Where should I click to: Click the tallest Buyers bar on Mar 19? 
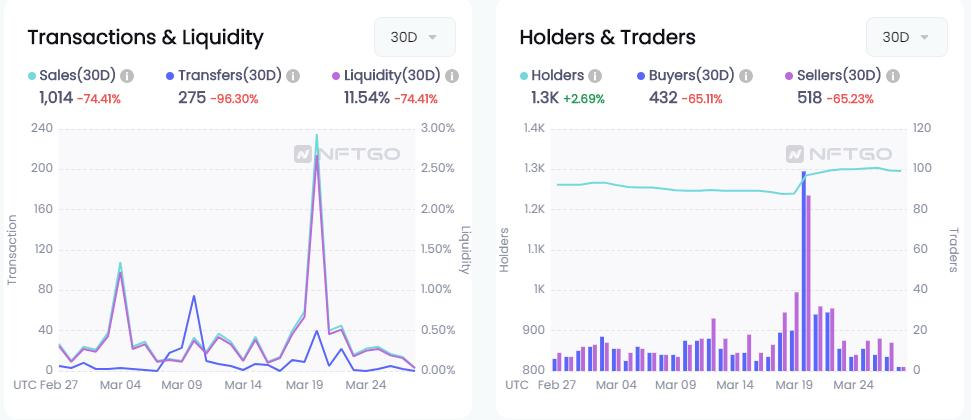click(804, 271)
